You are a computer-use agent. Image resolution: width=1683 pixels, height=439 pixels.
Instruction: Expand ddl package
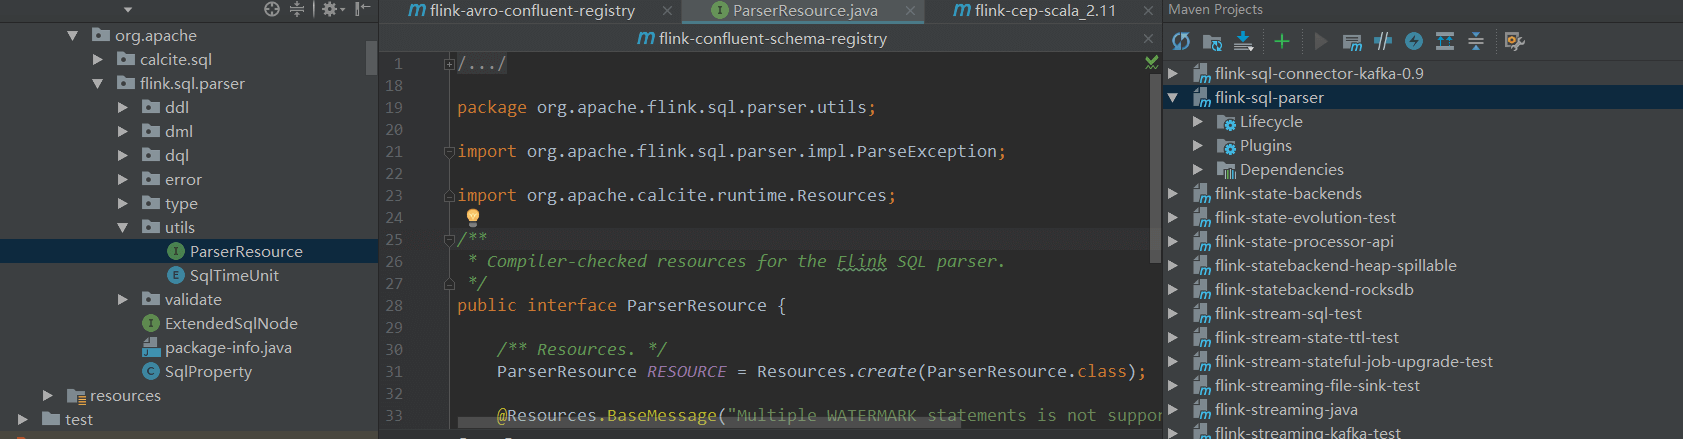[122, 107]
